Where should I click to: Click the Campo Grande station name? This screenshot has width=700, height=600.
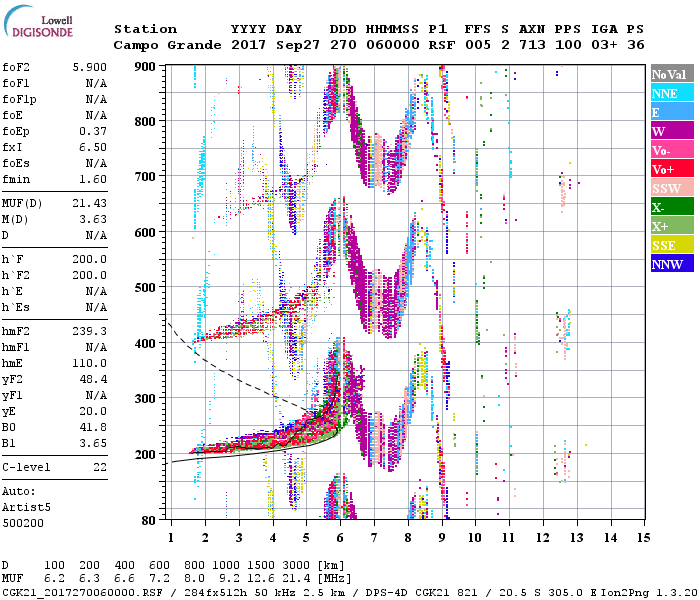tap(167, 45)
